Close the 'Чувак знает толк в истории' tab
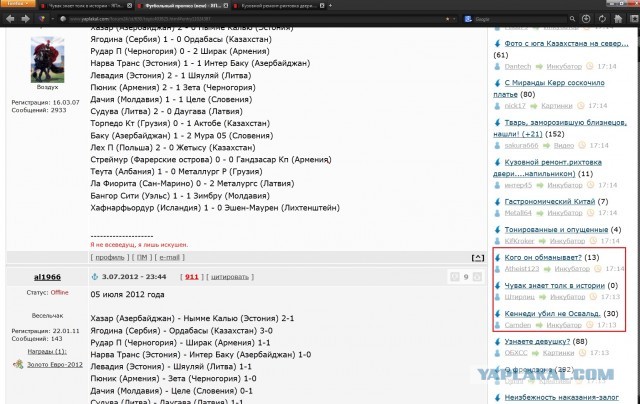Image resolution: width=640 pixels, height=404 pixels. click(x=129, y=6)
